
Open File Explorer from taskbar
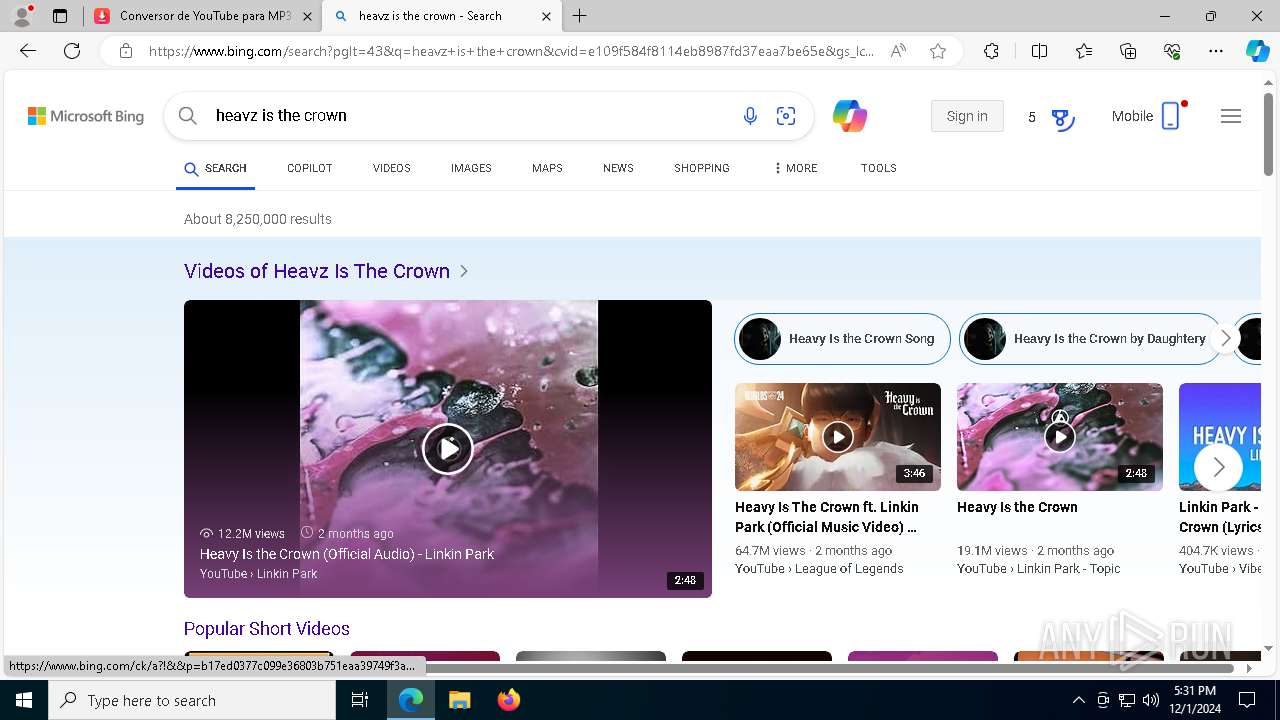pyautogui.click(x=459, y=700)
